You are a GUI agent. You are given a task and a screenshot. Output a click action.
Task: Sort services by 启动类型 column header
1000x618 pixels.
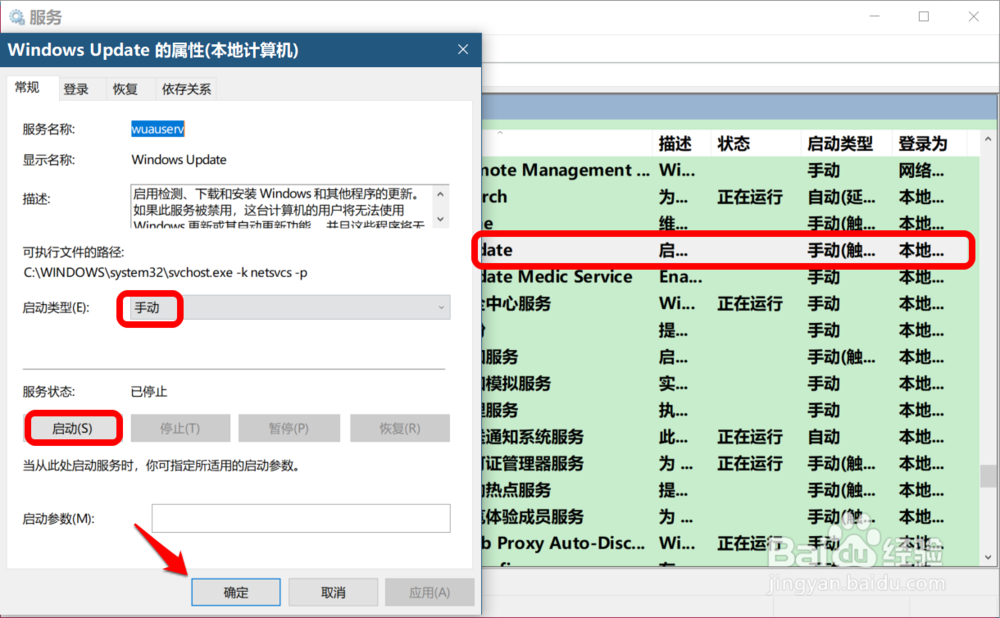click(x=846, y=143)
